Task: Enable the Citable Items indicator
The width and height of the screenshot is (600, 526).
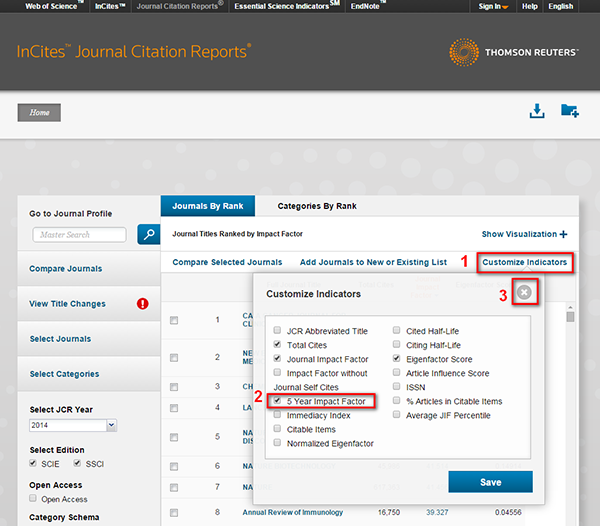Action: [277, 428]
